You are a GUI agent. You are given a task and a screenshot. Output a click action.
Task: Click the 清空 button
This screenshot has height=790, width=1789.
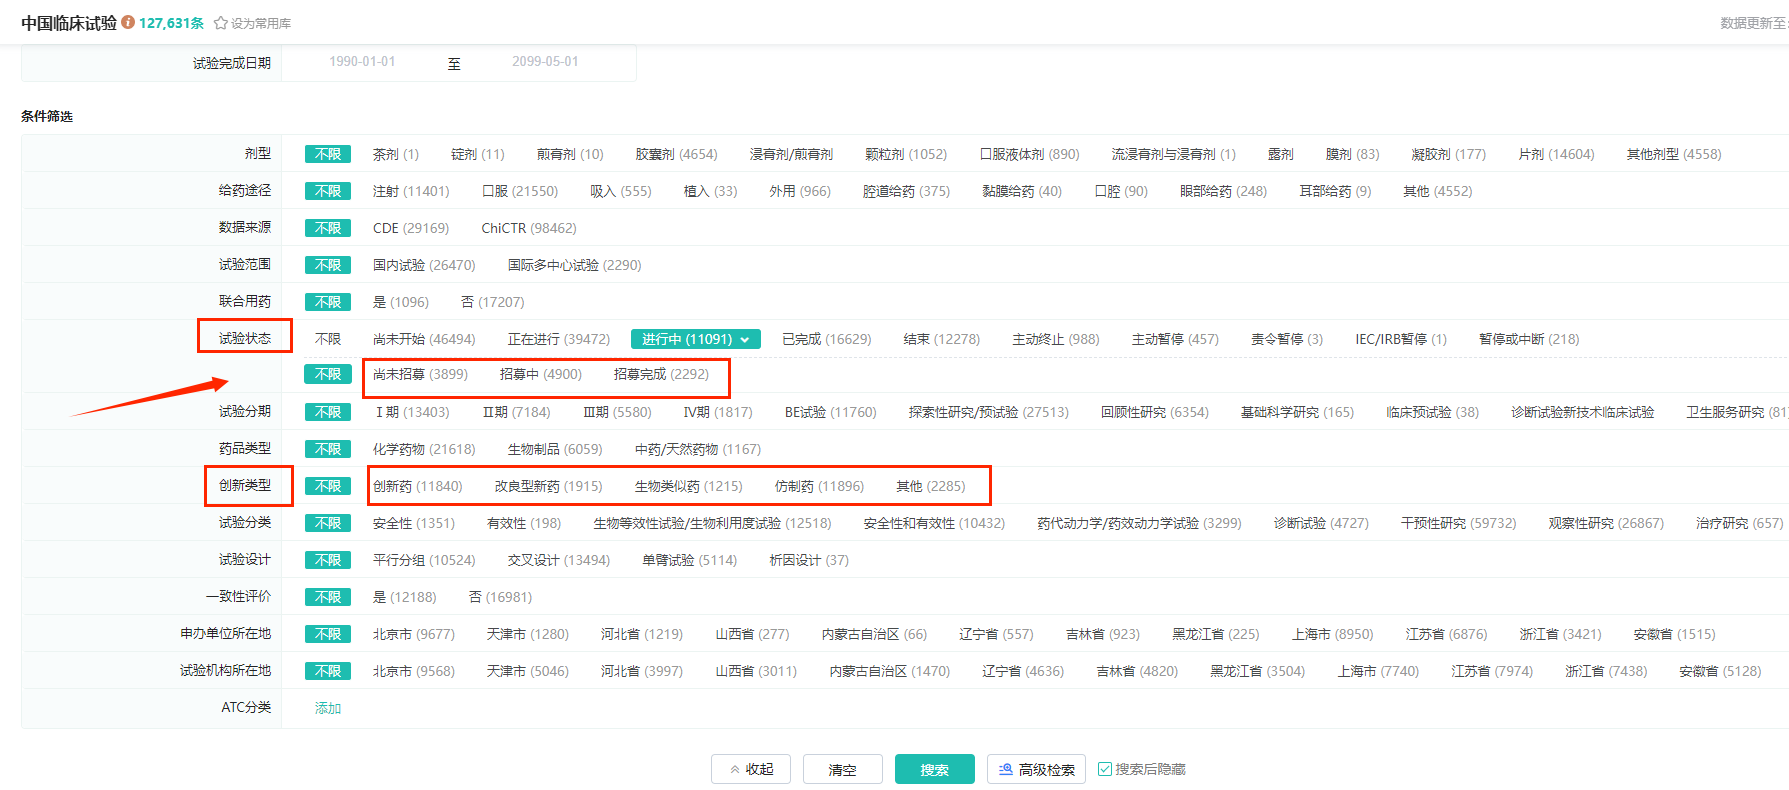point(842,769)
